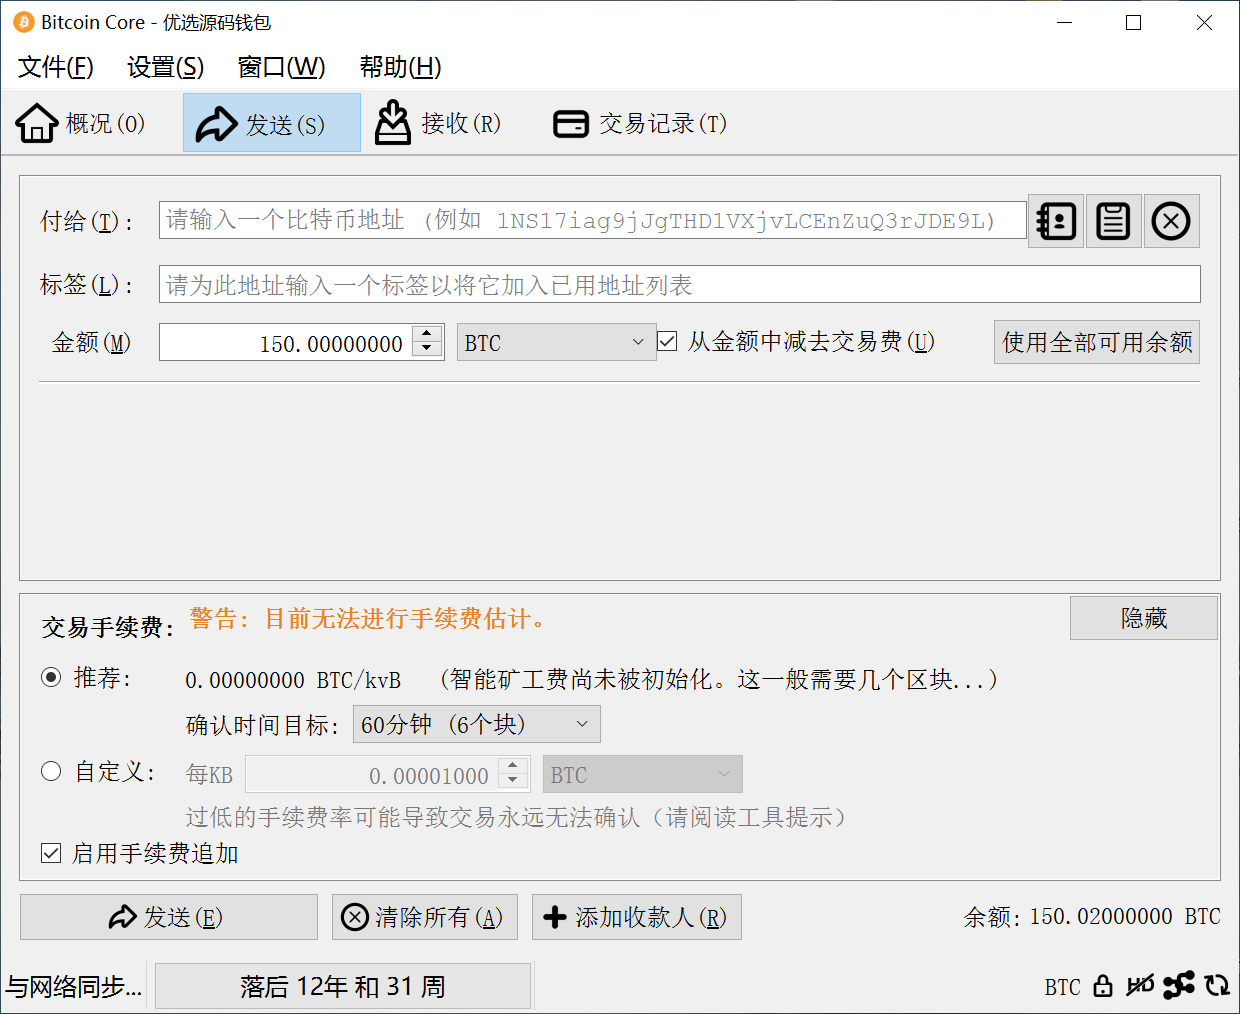Open the BTC unit dropdown next to amount
1240x1014 pixels.
coord(556,342)
